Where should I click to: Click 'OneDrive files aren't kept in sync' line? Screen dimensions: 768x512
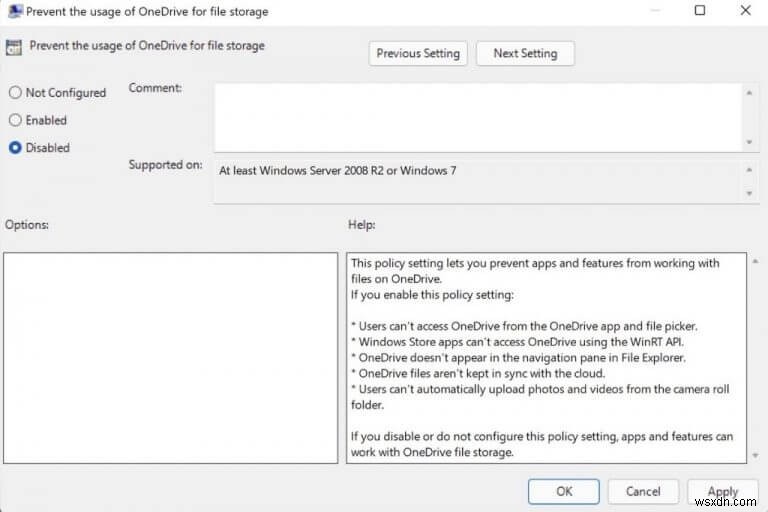(478, 373)
